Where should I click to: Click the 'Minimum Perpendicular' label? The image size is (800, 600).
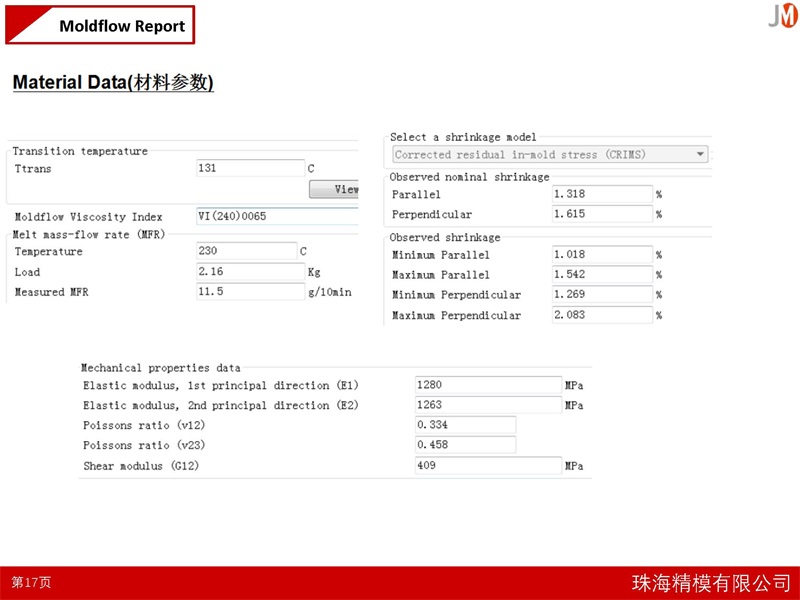[x=456, y=295]
